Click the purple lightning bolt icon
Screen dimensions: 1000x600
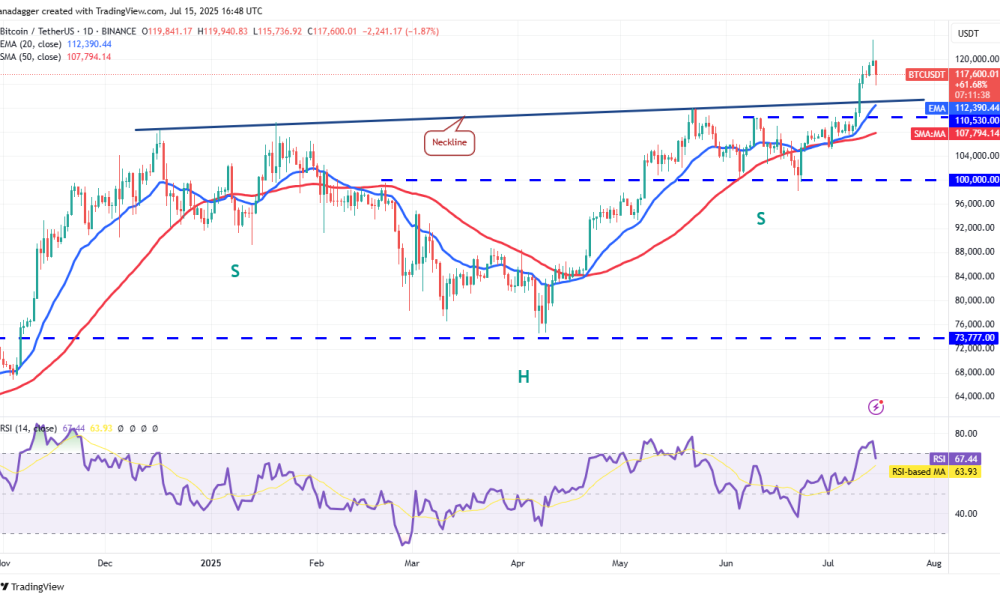click(877, 407)
